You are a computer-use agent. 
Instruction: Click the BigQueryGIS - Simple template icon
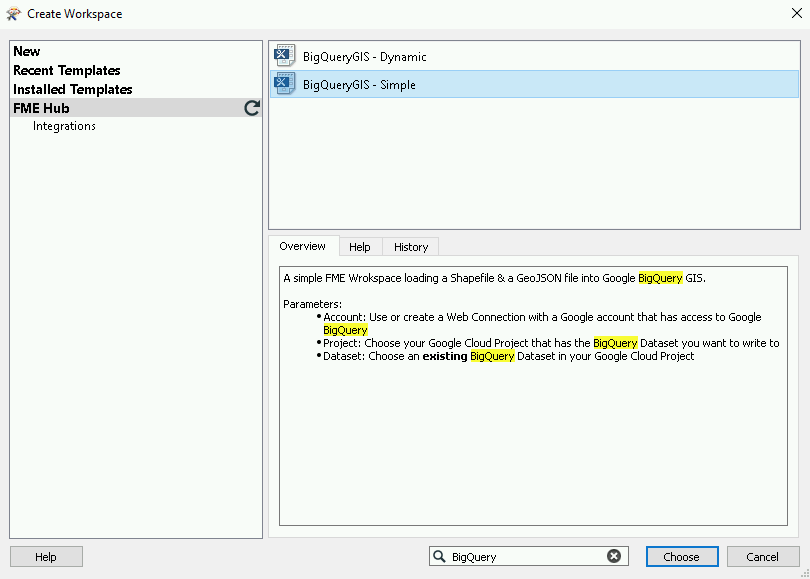[x=285, y=84]
